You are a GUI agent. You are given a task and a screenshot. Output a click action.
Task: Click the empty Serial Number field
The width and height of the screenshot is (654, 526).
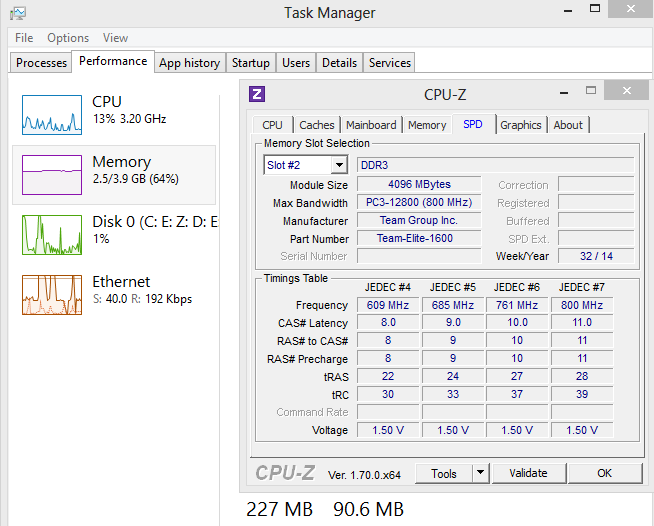[x=419, y=256]
